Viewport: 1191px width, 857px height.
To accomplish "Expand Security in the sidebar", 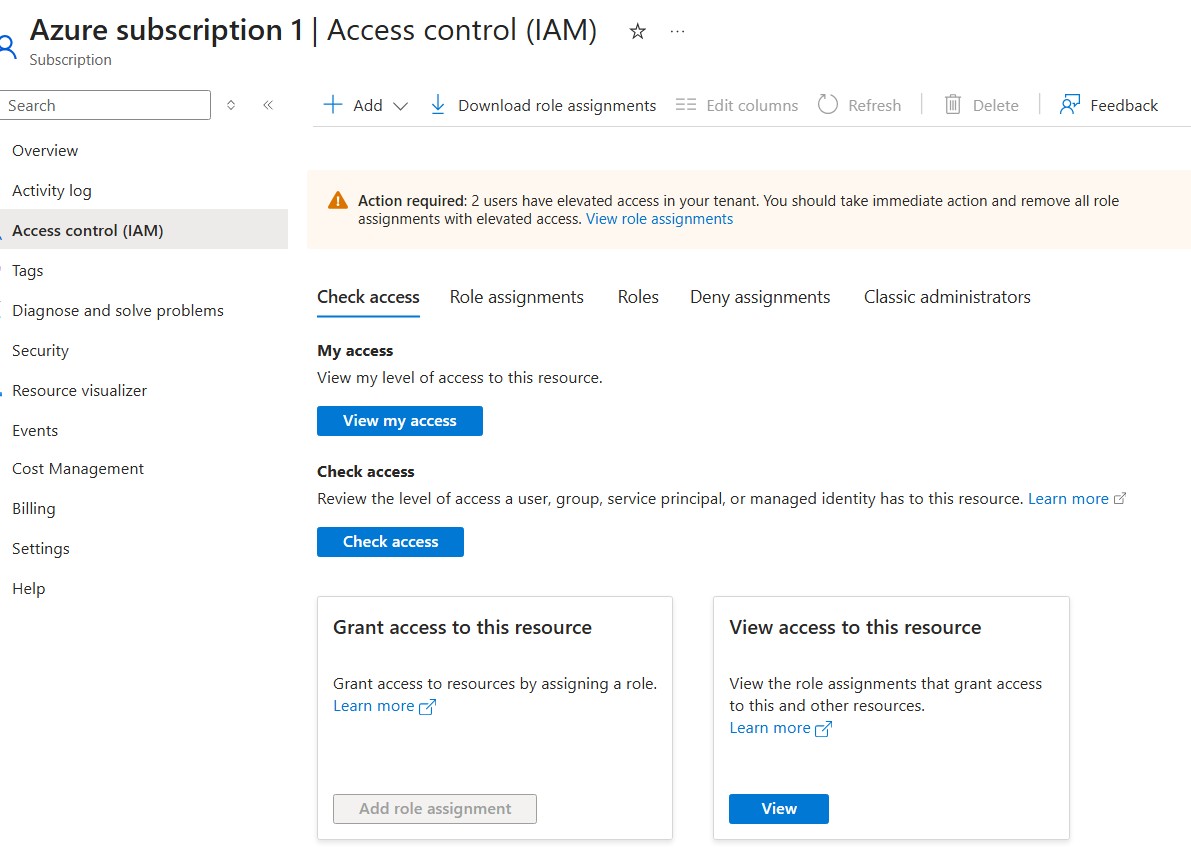I will pyautogui.click(x=40, y=350).
